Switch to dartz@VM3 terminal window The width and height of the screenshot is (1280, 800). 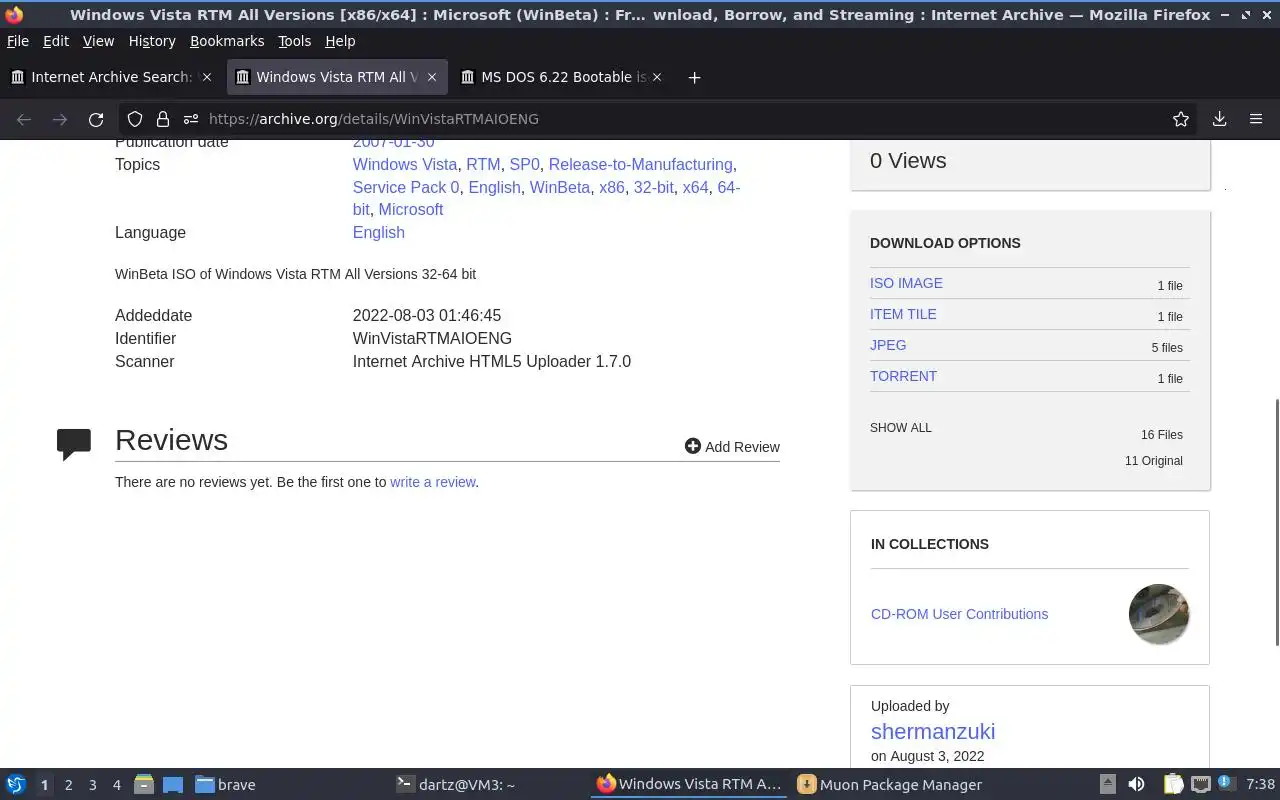tap(455, 785)
